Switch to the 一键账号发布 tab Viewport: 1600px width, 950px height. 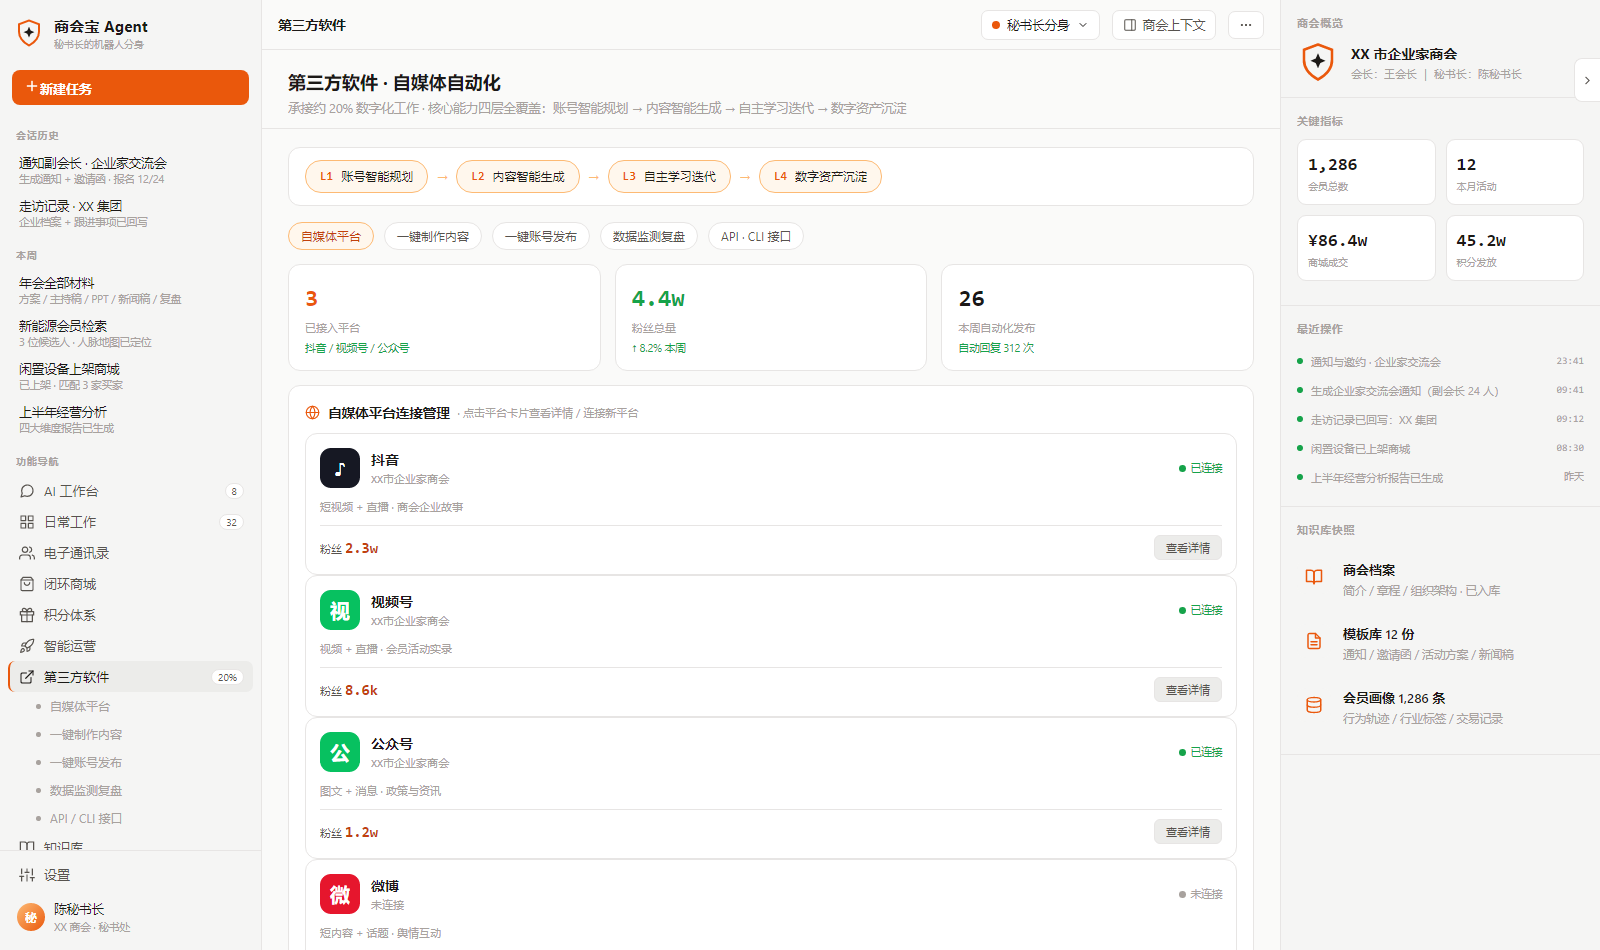tap(541, 236)
